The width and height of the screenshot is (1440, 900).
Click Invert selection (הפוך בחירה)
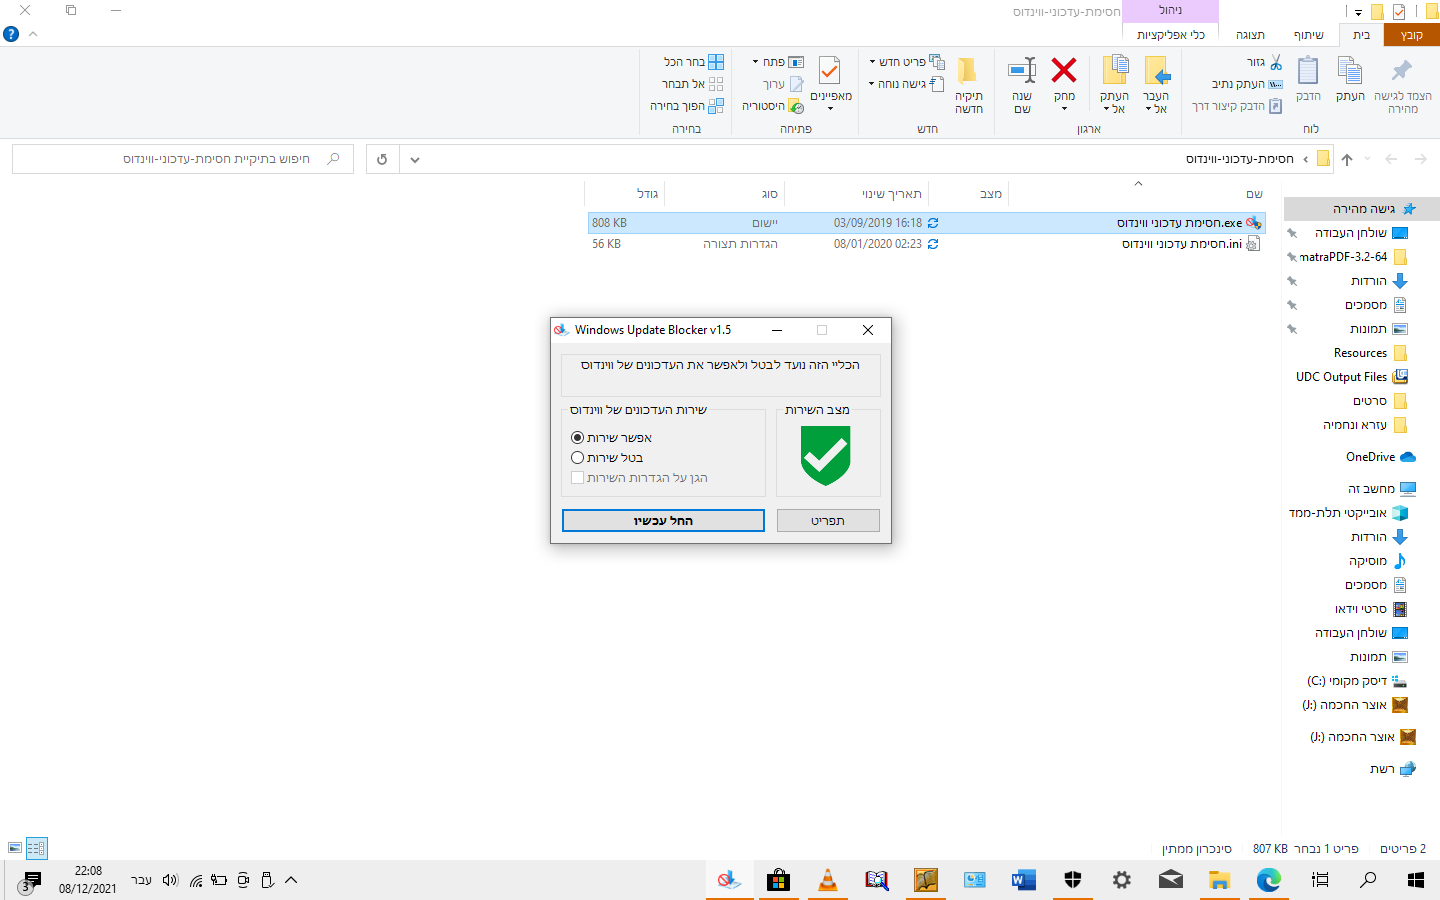pos(687,106)
